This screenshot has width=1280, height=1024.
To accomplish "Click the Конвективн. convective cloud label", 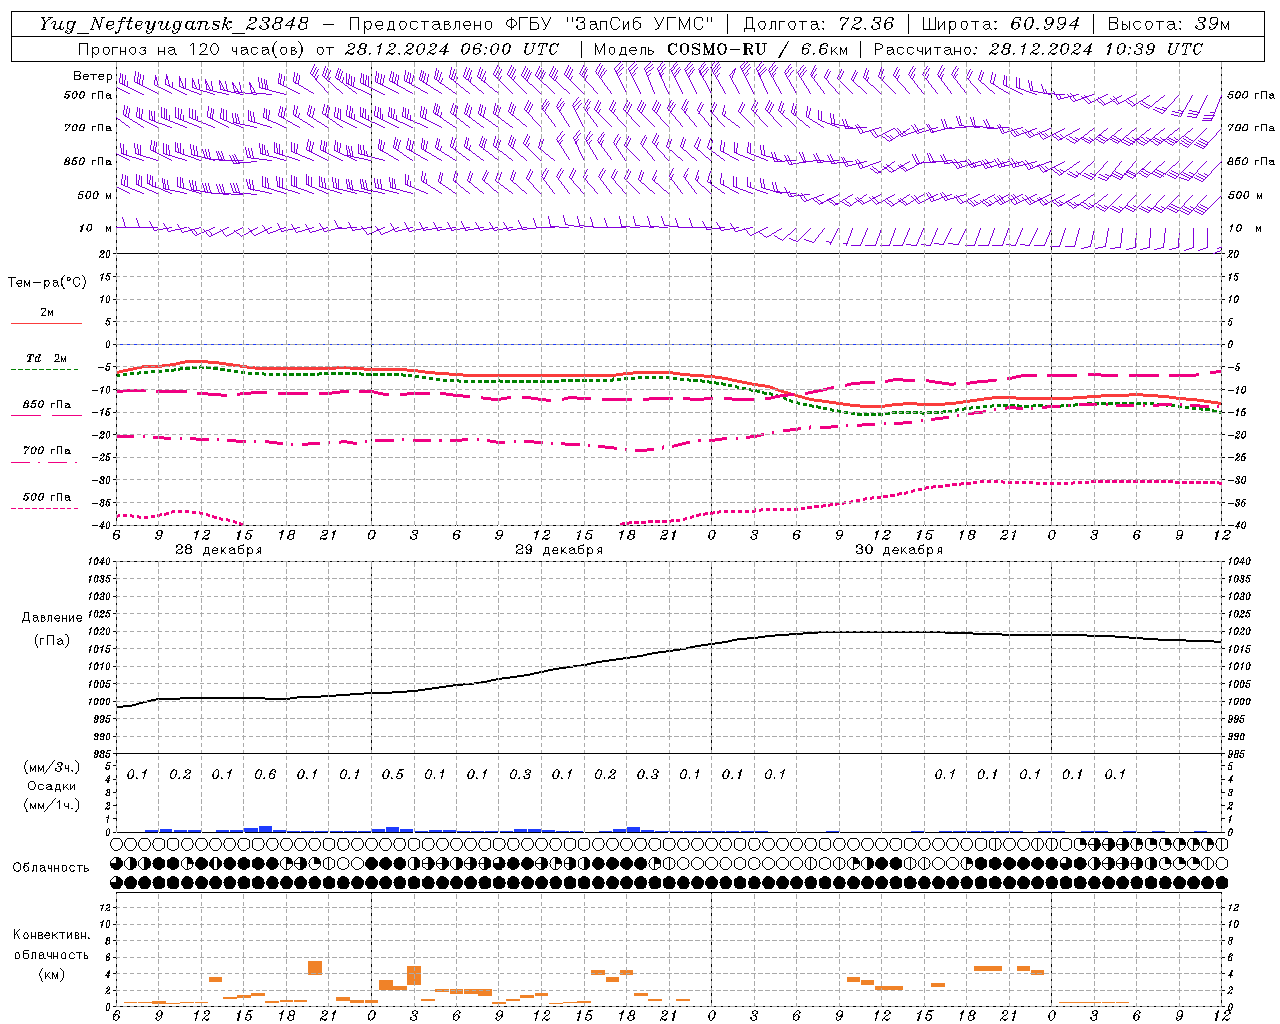I will click(x=51, y=935).
